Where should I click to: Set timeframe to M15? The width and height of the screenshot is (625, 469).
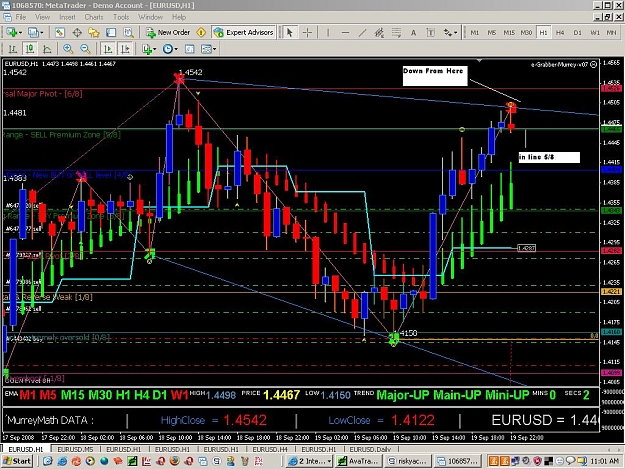coord(509,32)
